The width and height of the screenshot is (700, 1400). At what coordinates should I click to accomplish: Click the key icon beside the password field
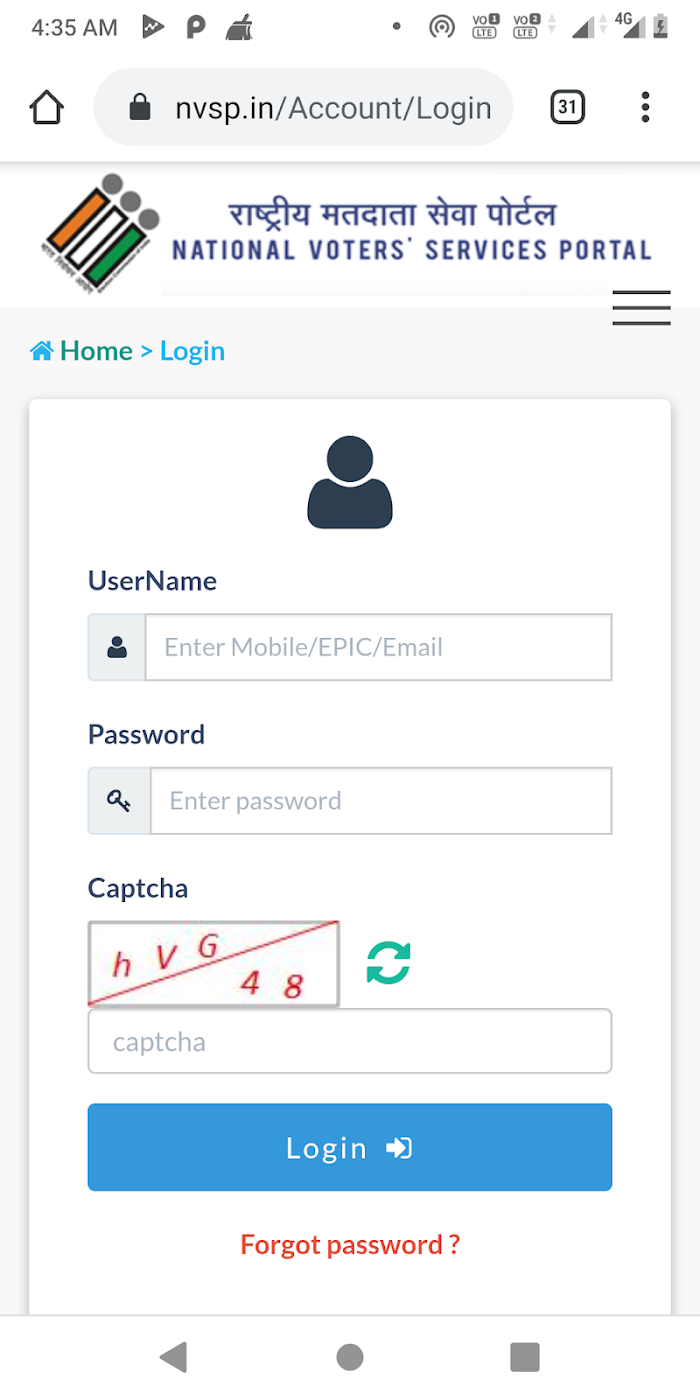[x=119, y=801]
